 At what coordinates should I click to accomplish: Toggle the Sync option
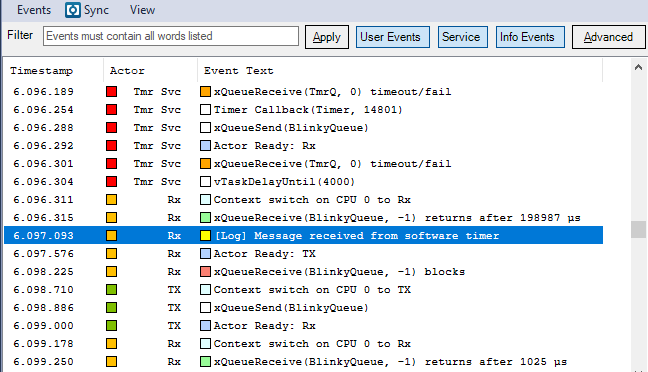[87, 10]
